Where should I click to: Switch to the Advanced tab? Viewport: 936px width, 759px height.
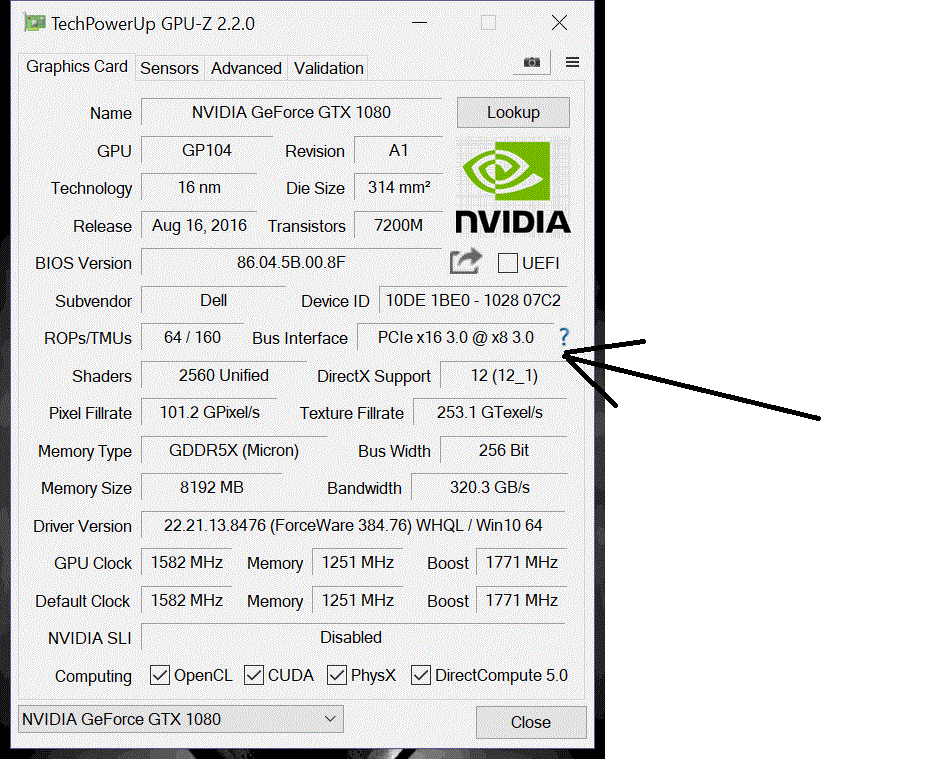click(246, 68)
